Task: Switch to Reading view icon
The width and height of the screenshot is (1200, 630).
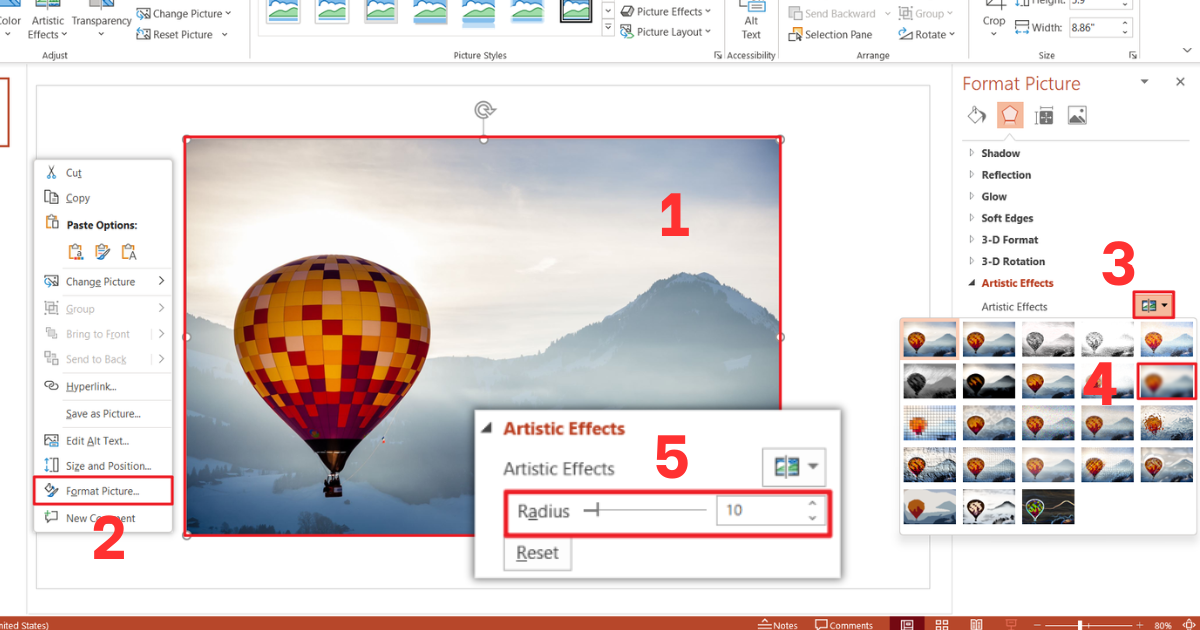Action: point(975,624)
